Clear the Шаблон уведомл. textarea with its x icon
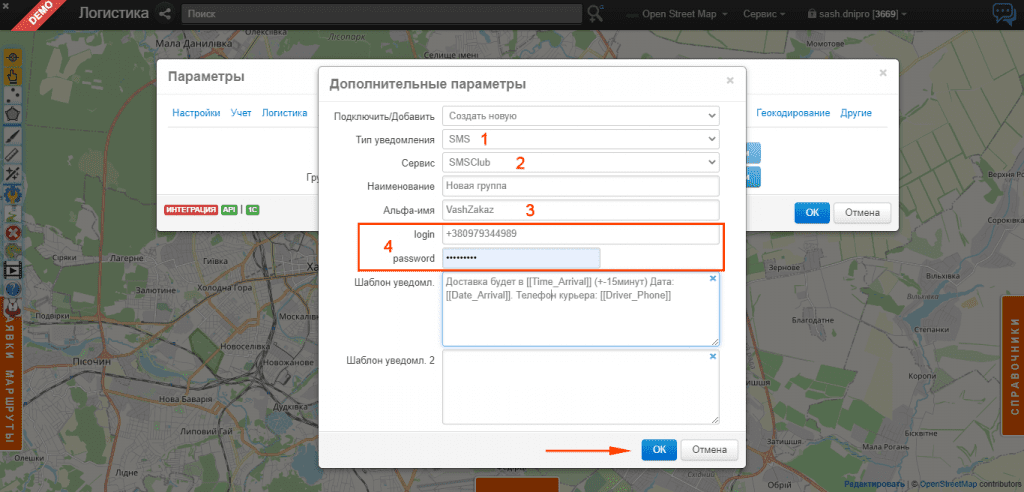Image resolution: width=1024 pixels, height=492 pixels. (712, 279)
